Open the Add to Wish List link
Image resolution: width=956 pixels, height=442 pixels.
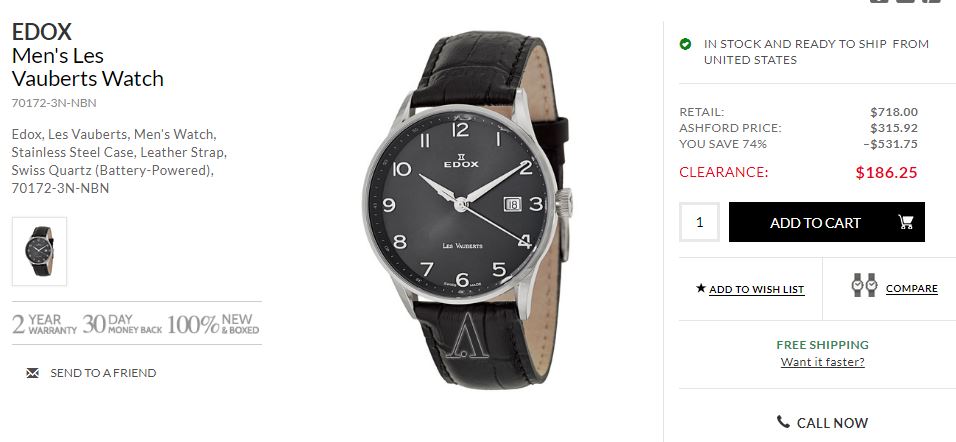point(756,289)
